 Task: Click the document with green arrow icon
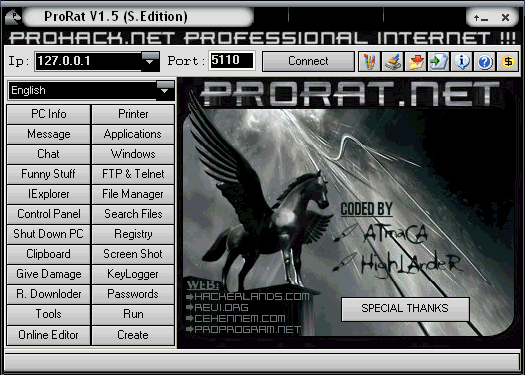439,61
